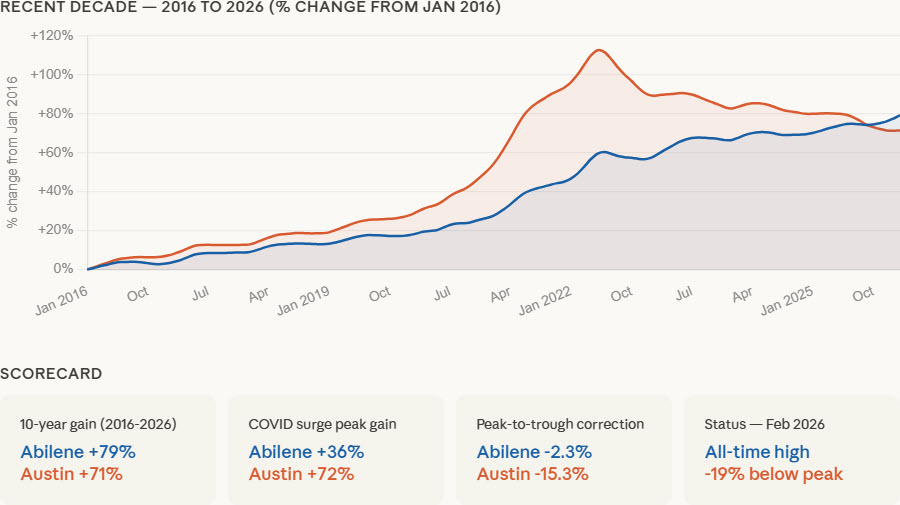Click the "Recent Decade — 2016 to 2026" heading
The image size is (900, 505).
click(x=250, y=8)
